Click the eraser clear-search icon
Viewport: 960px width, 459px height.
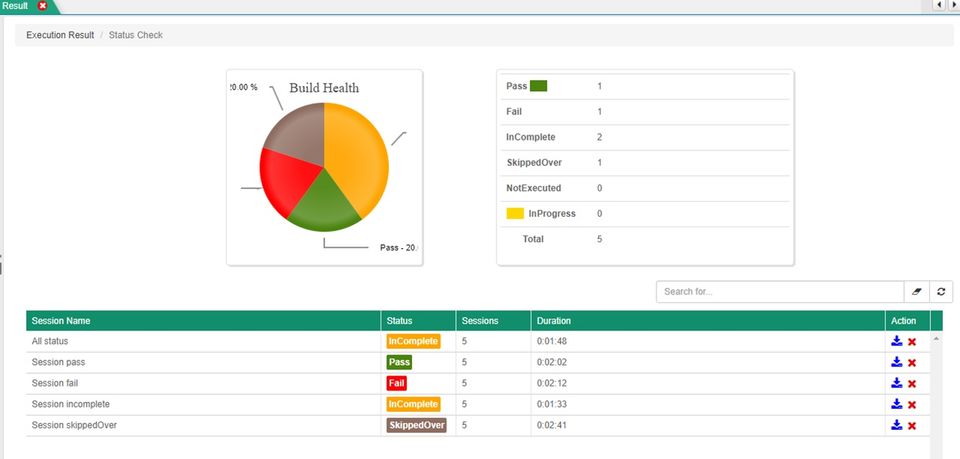917,292
